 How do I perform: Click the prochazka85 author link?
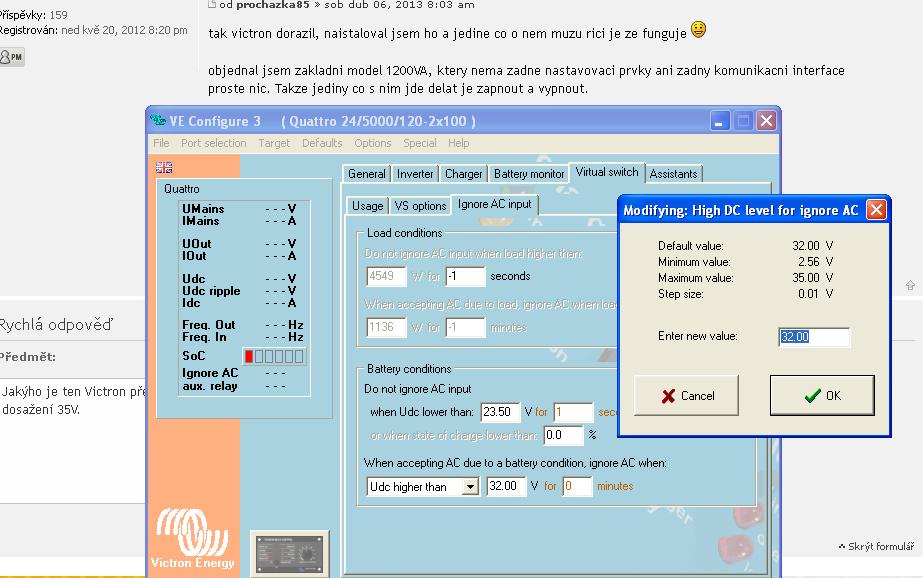point(273,5)
